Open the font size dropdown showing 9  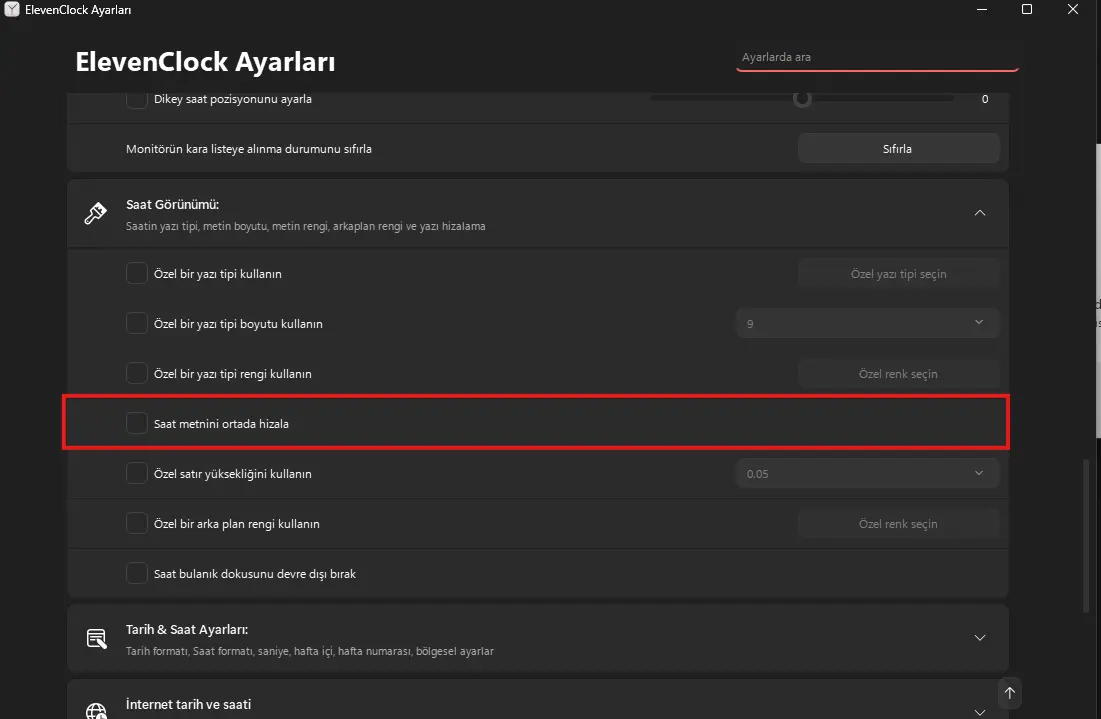(867, 323)
